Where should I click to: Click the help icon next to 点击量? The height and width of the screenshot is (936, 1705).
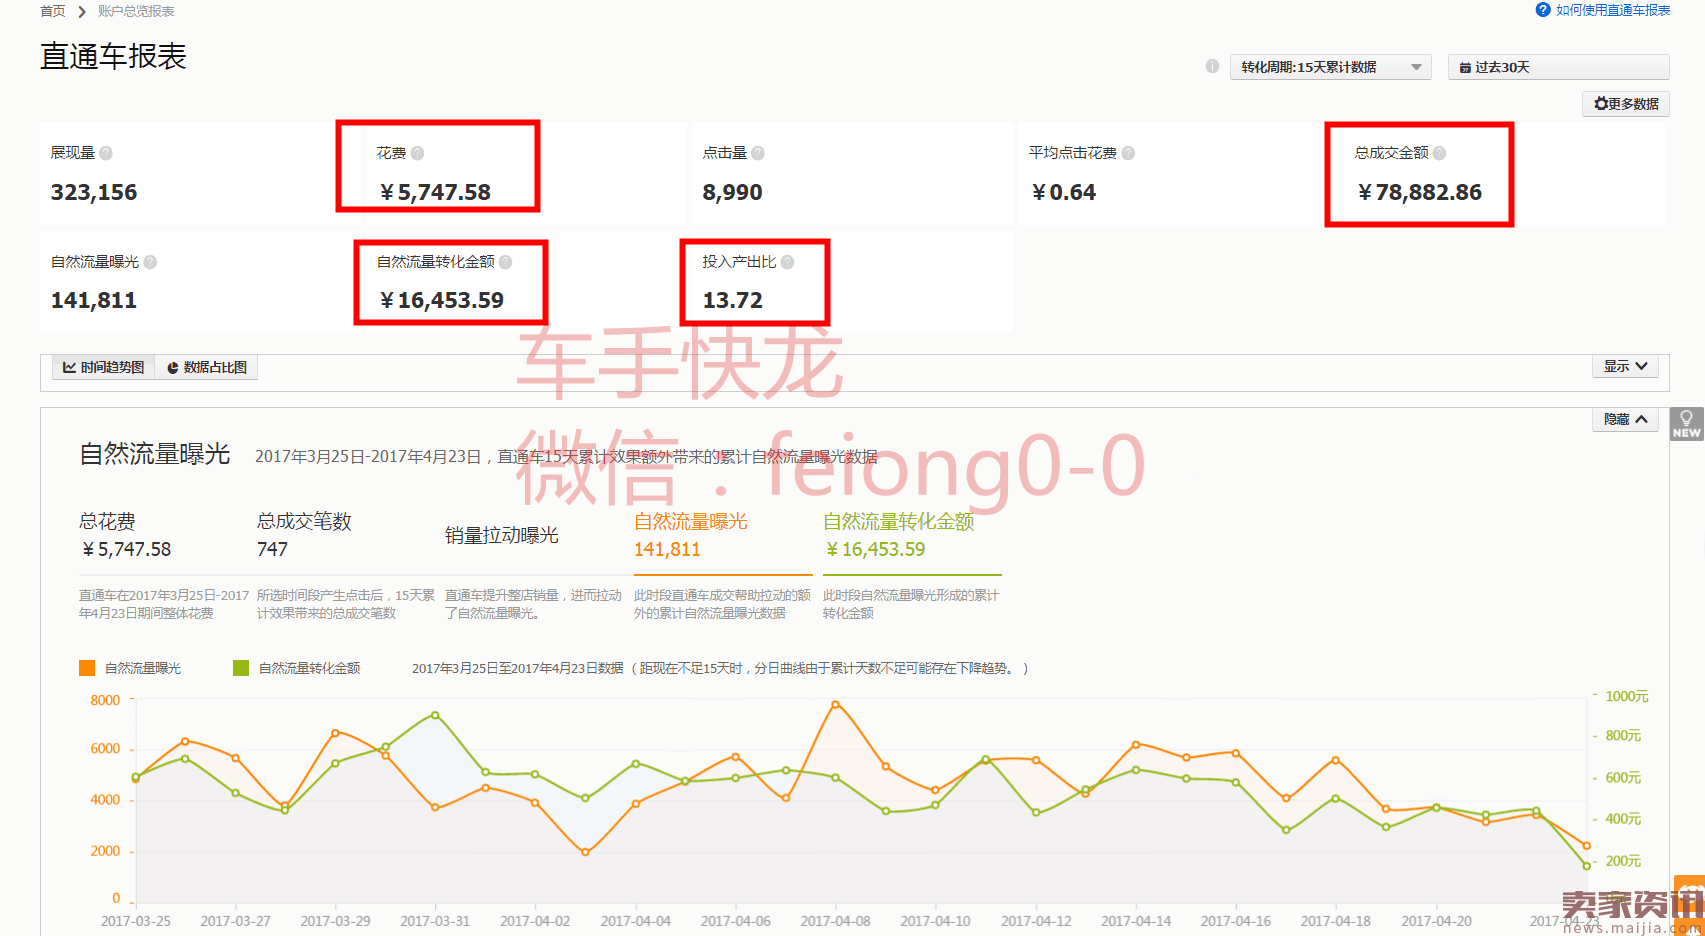pos(758,153)
